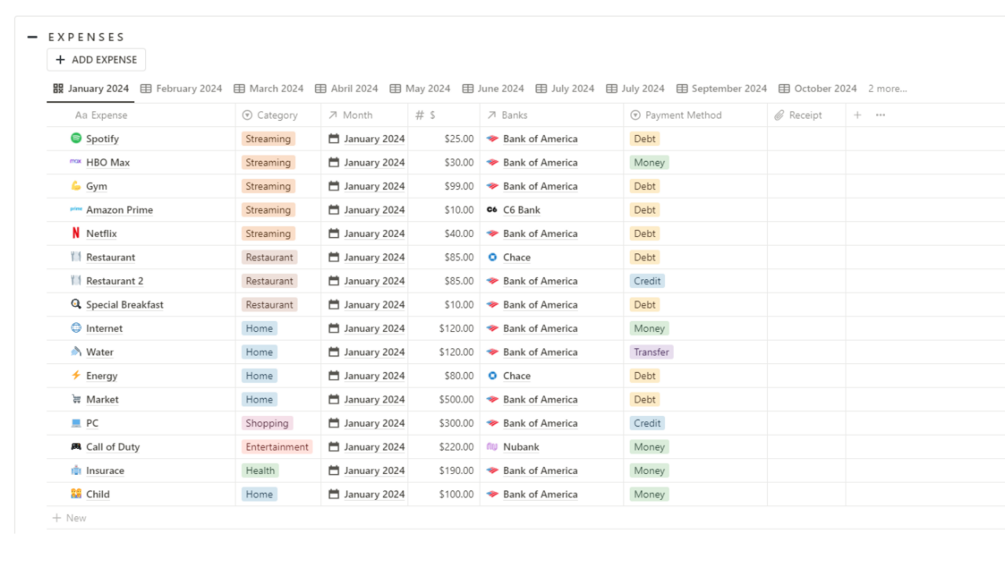Open the January 2024 tab
Screen dimensions: 1005x565
90,88
